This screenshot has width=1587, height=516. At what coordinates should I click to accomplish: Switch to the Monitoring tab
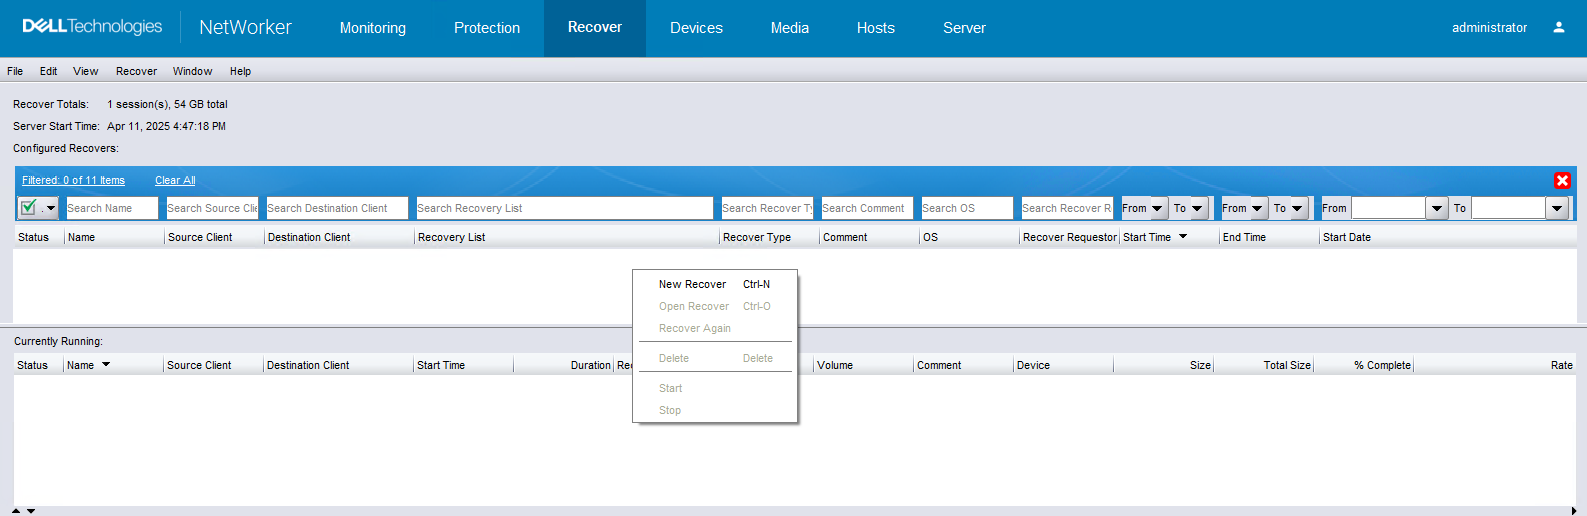pyautogui.click(x=373, y=28)
